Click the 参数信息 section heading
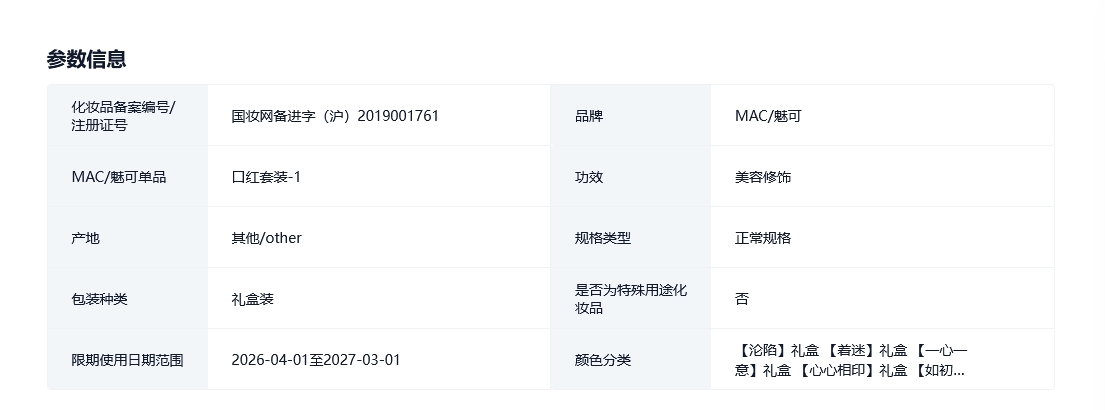 (86, 59)
